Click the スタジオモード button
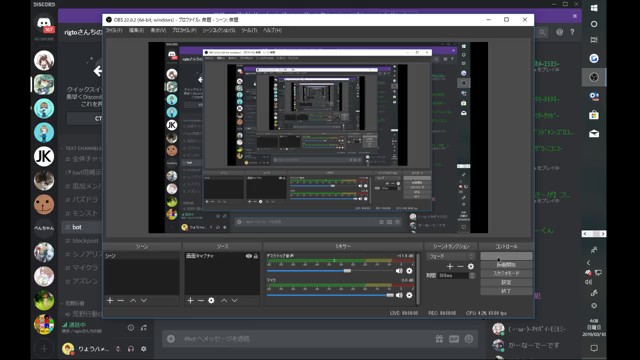 pos(506,273)
